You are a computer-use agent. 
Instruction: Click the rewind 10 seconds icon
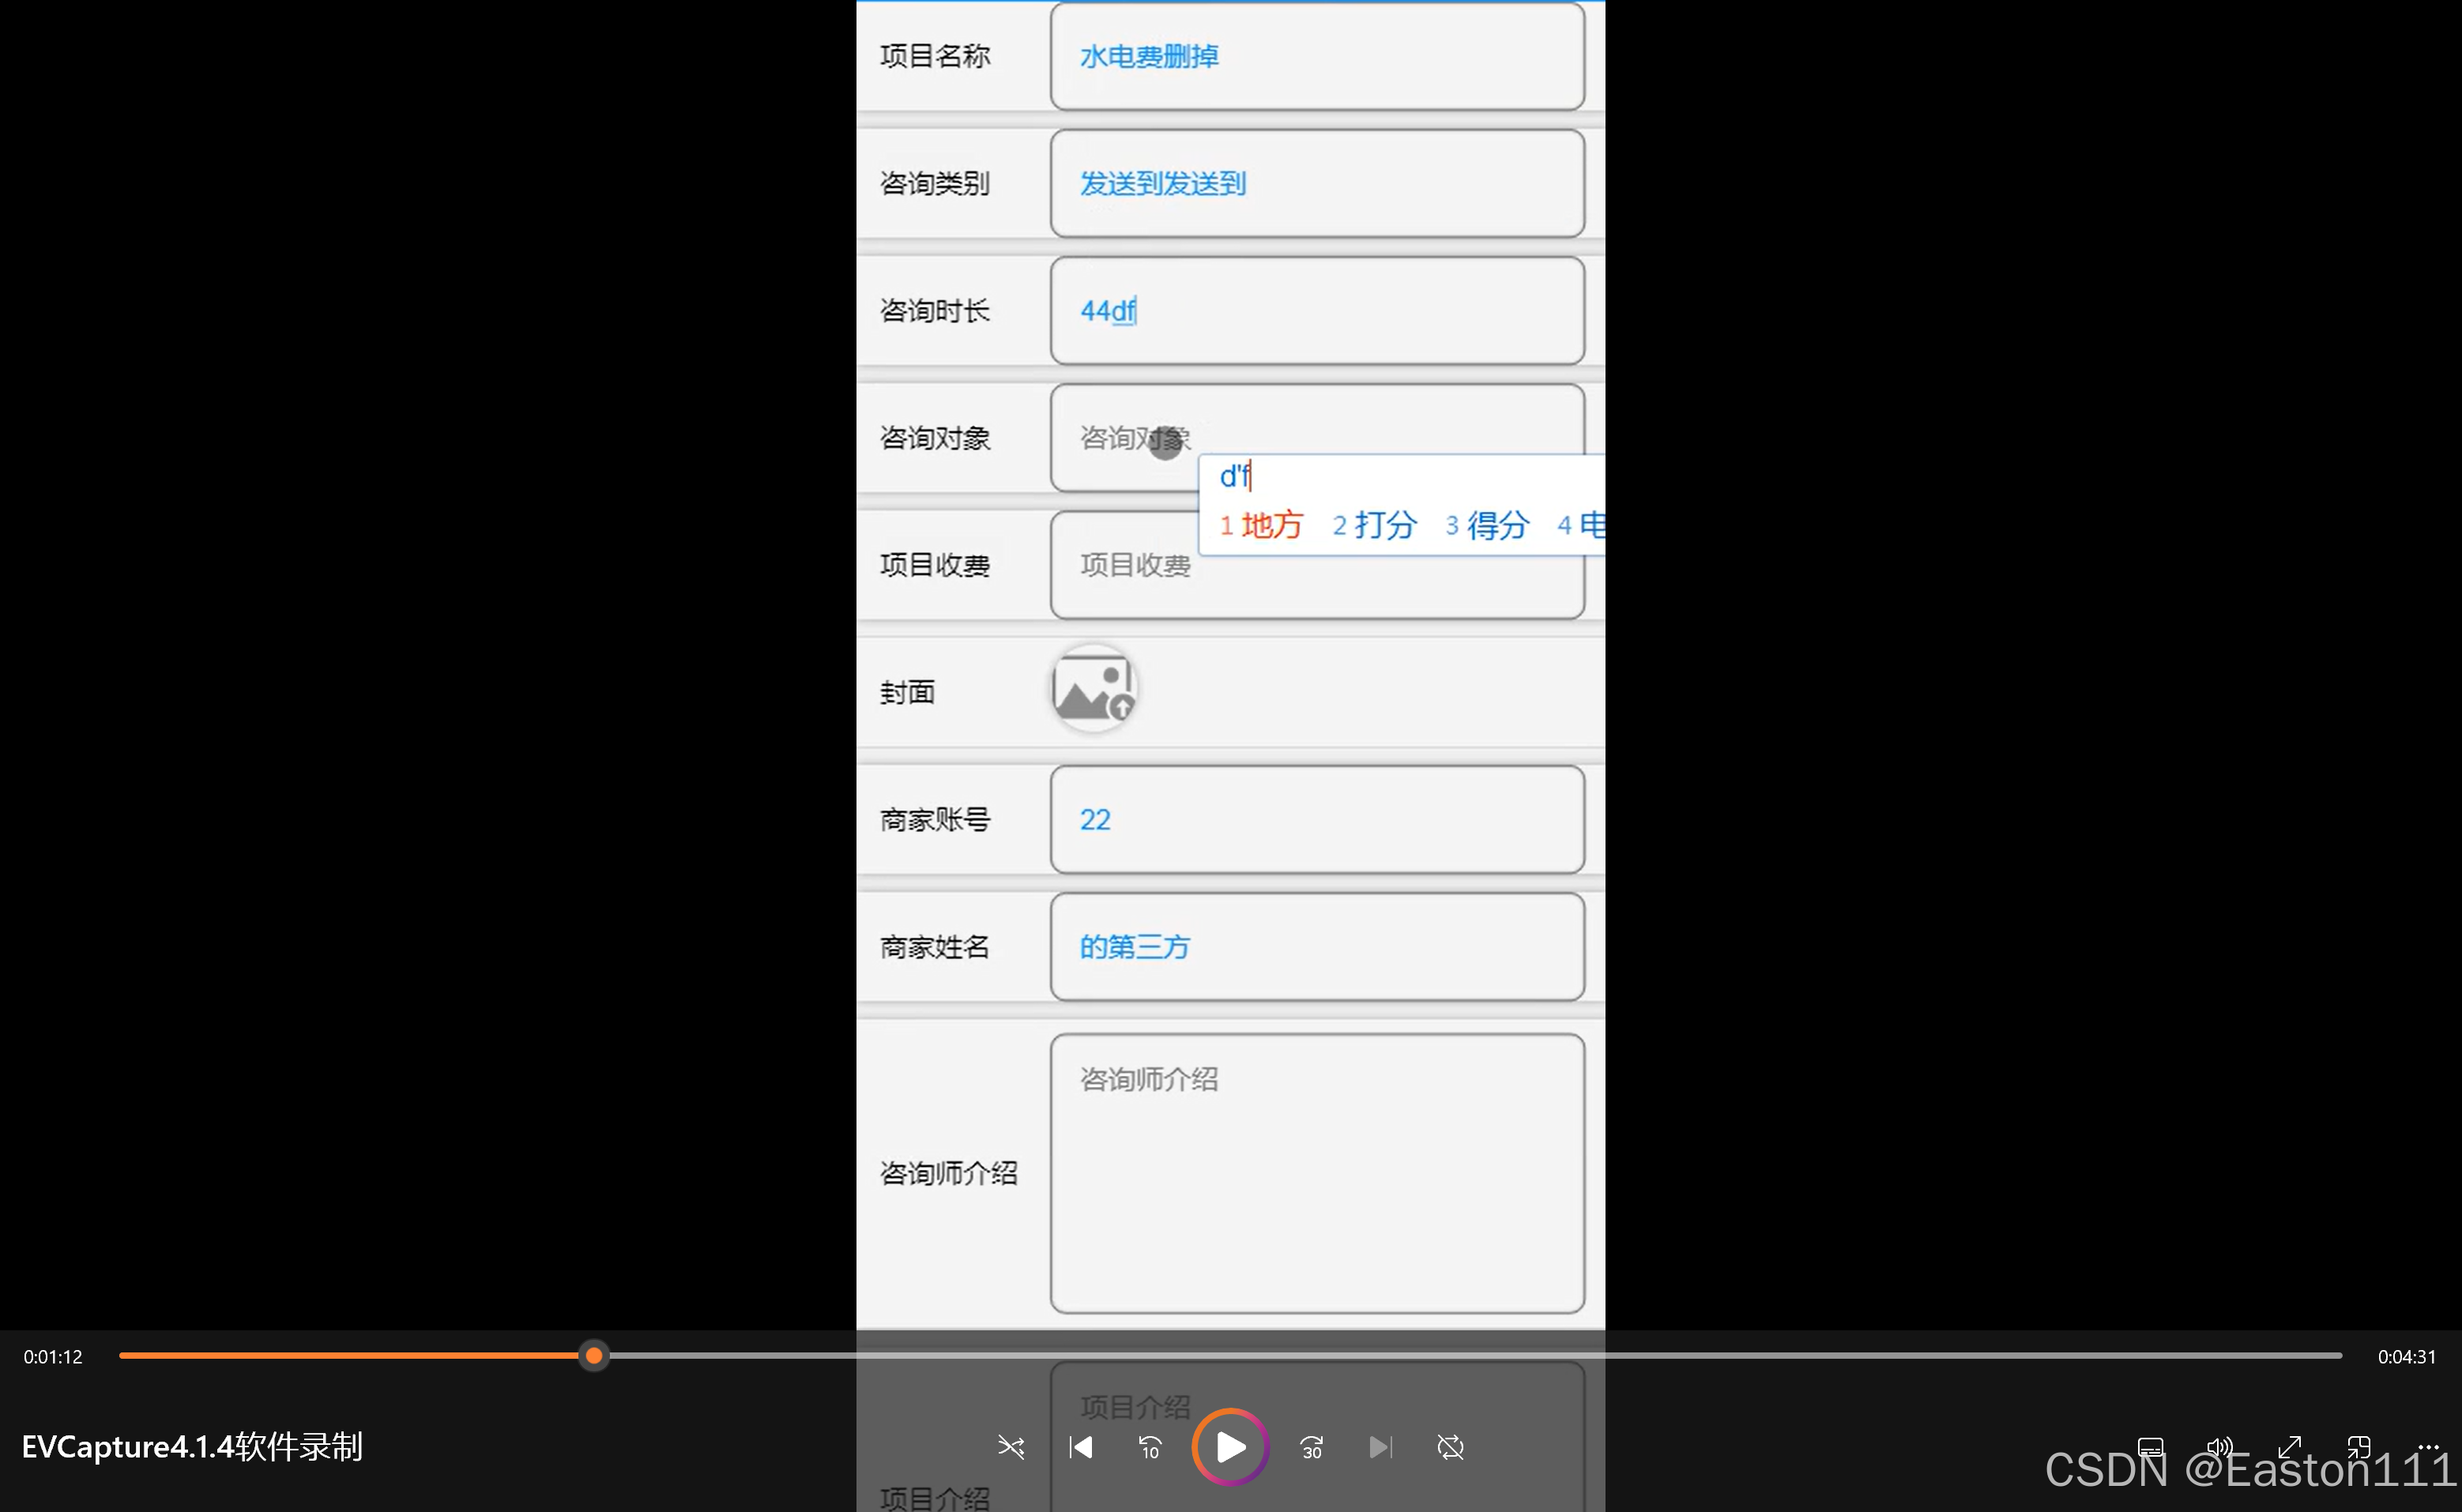tap(1149, 1447)
